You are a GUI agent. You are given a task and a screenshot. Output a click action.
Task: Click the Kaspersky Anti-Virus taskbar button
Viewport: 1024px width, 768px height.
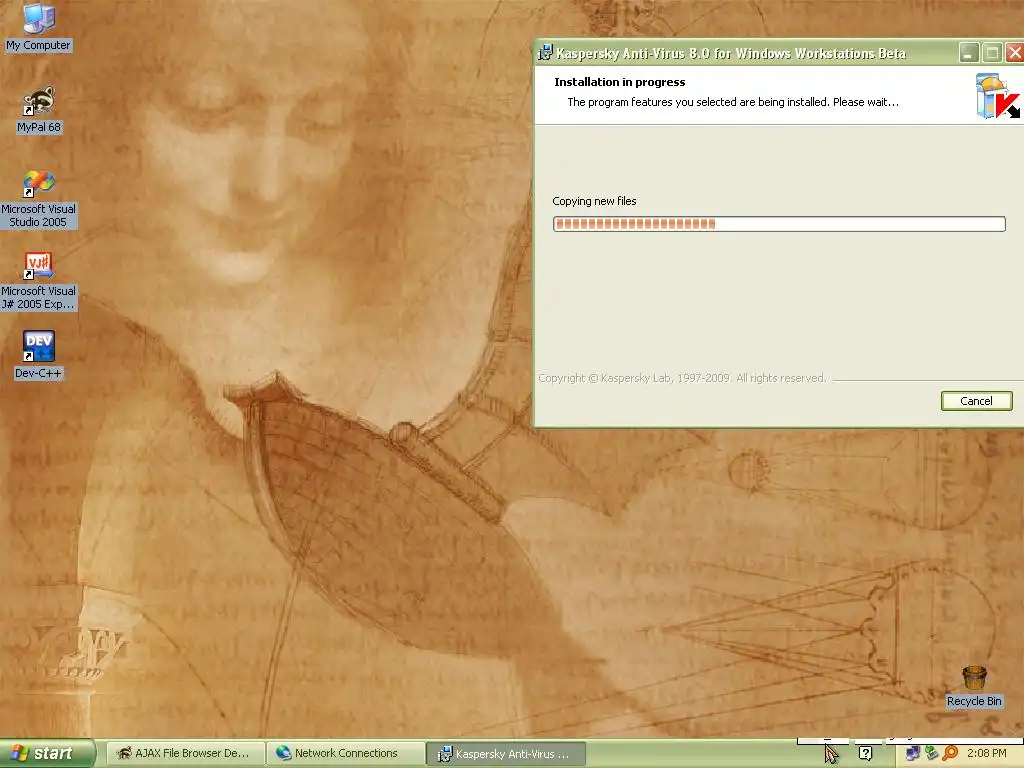click(505, 754)
